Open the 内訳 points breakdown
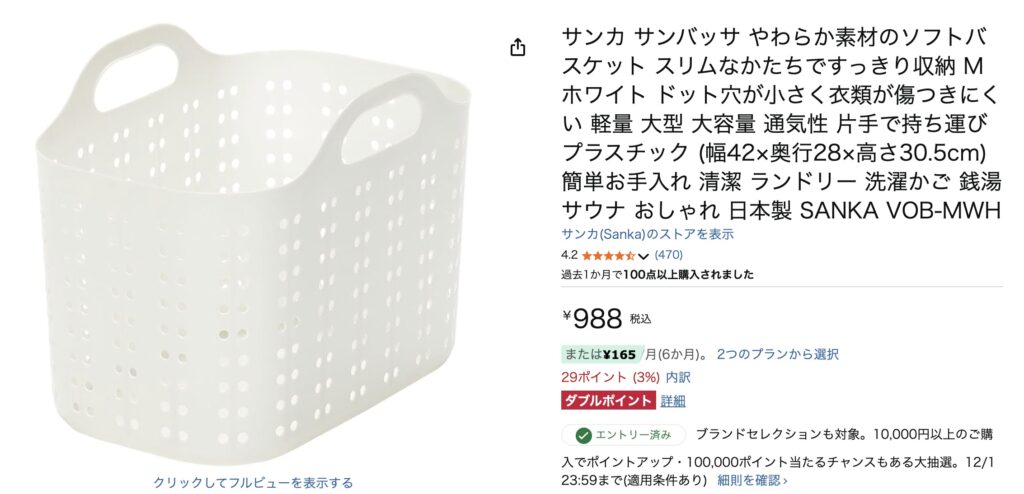1024x494 pixels. coord(678,377)
